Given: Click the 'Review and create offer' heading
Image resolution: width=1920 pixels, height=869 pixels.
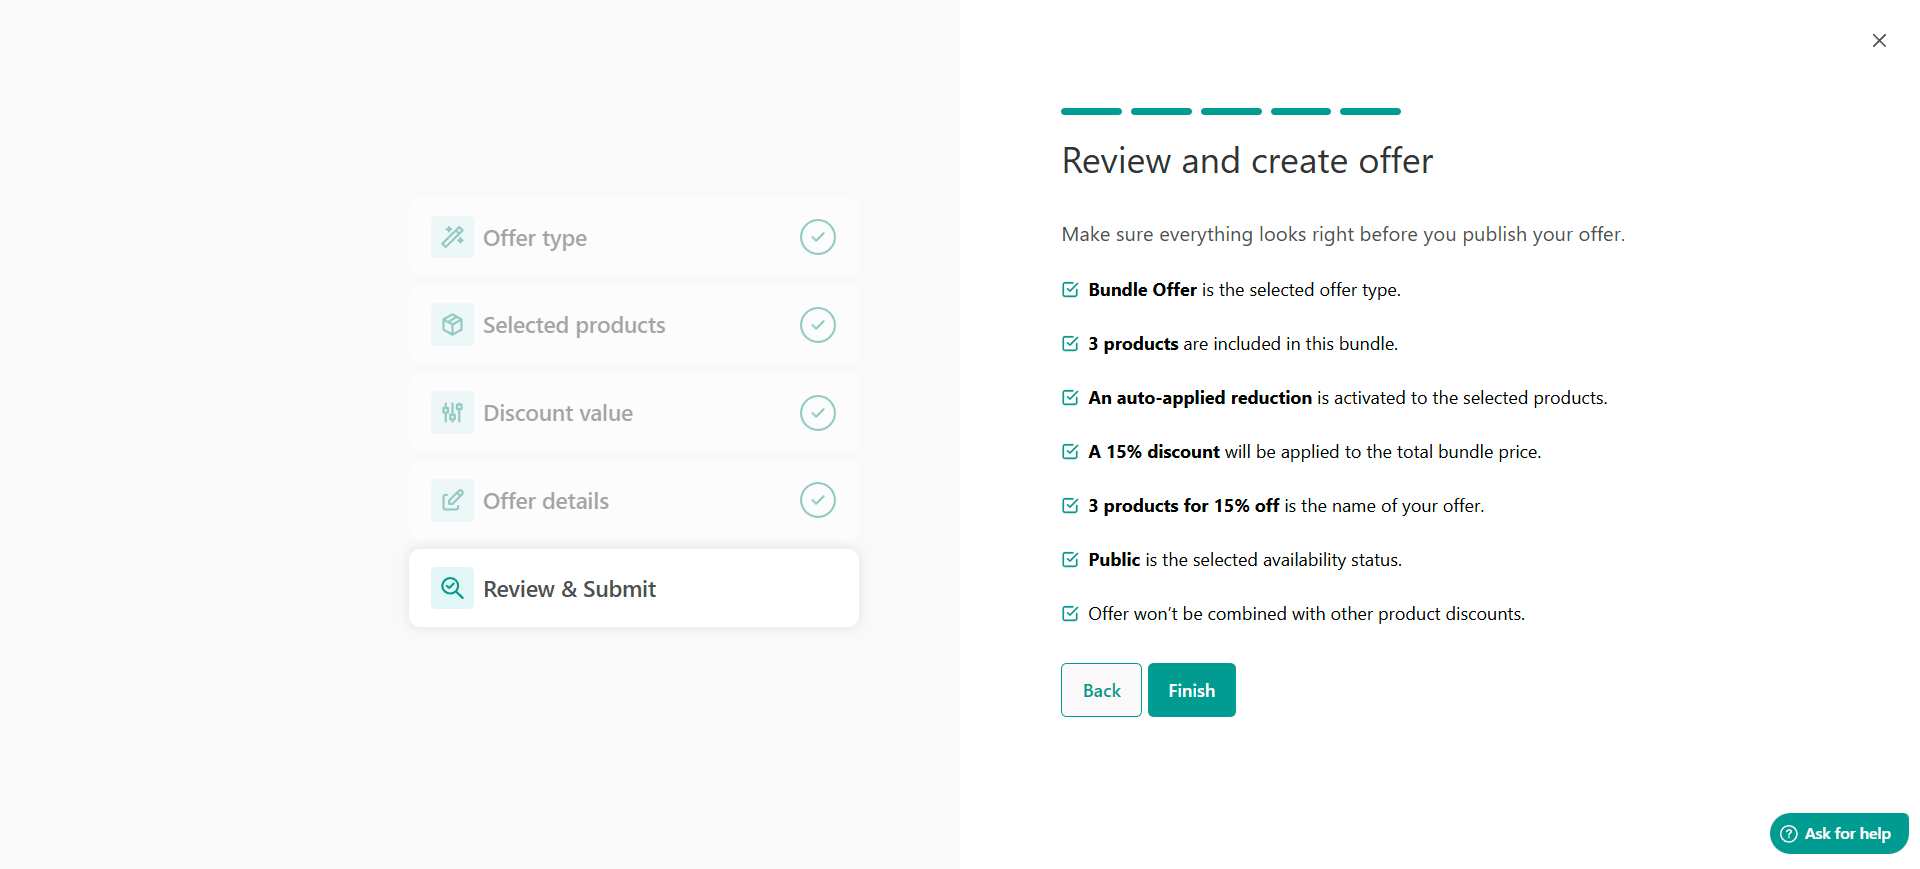Looking at the screenshot, I should tap(1247, 161).
